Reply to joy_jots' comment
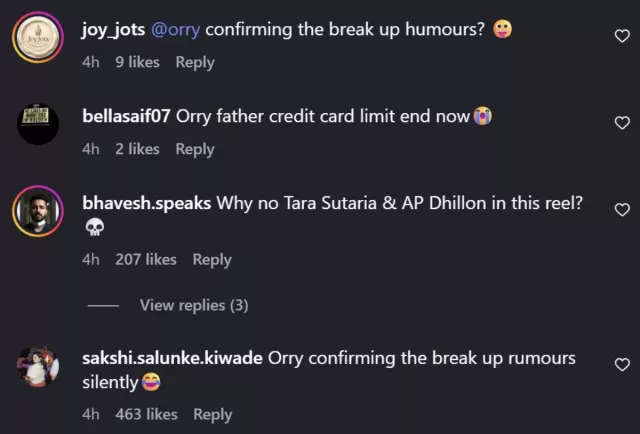 coord(195,62)
